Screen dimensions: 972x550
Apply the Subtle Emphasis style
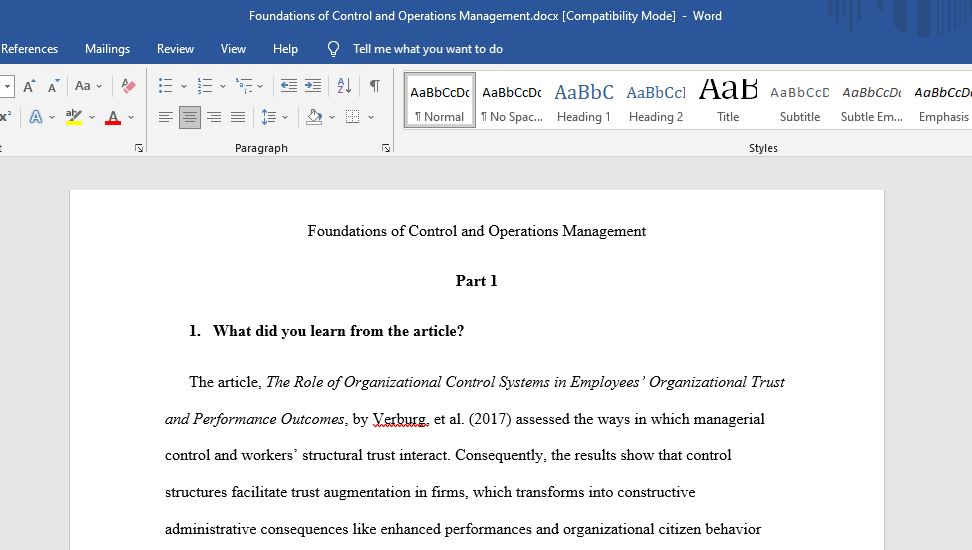tap(872, 100)
